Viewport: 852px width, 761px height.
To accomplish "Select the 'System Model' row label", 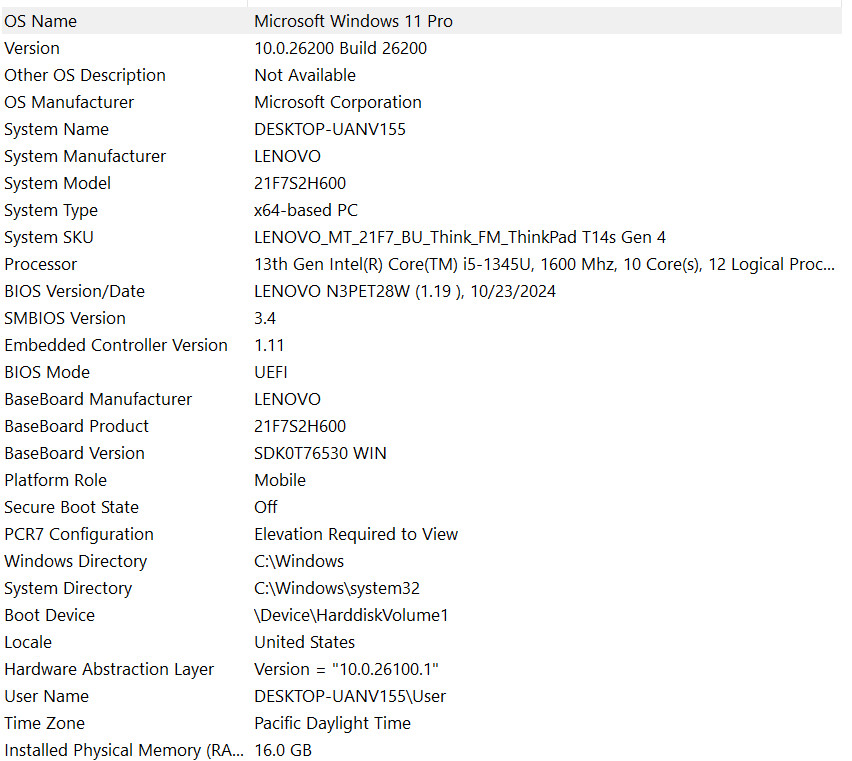I will click(x=57, y=183).
